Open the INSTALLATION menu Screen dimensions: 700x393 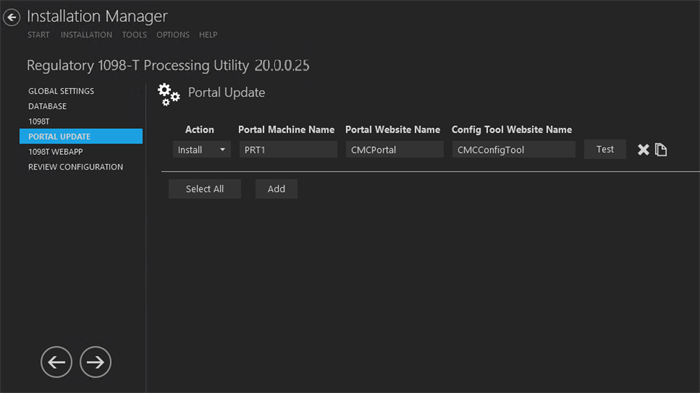click(87, 35)
